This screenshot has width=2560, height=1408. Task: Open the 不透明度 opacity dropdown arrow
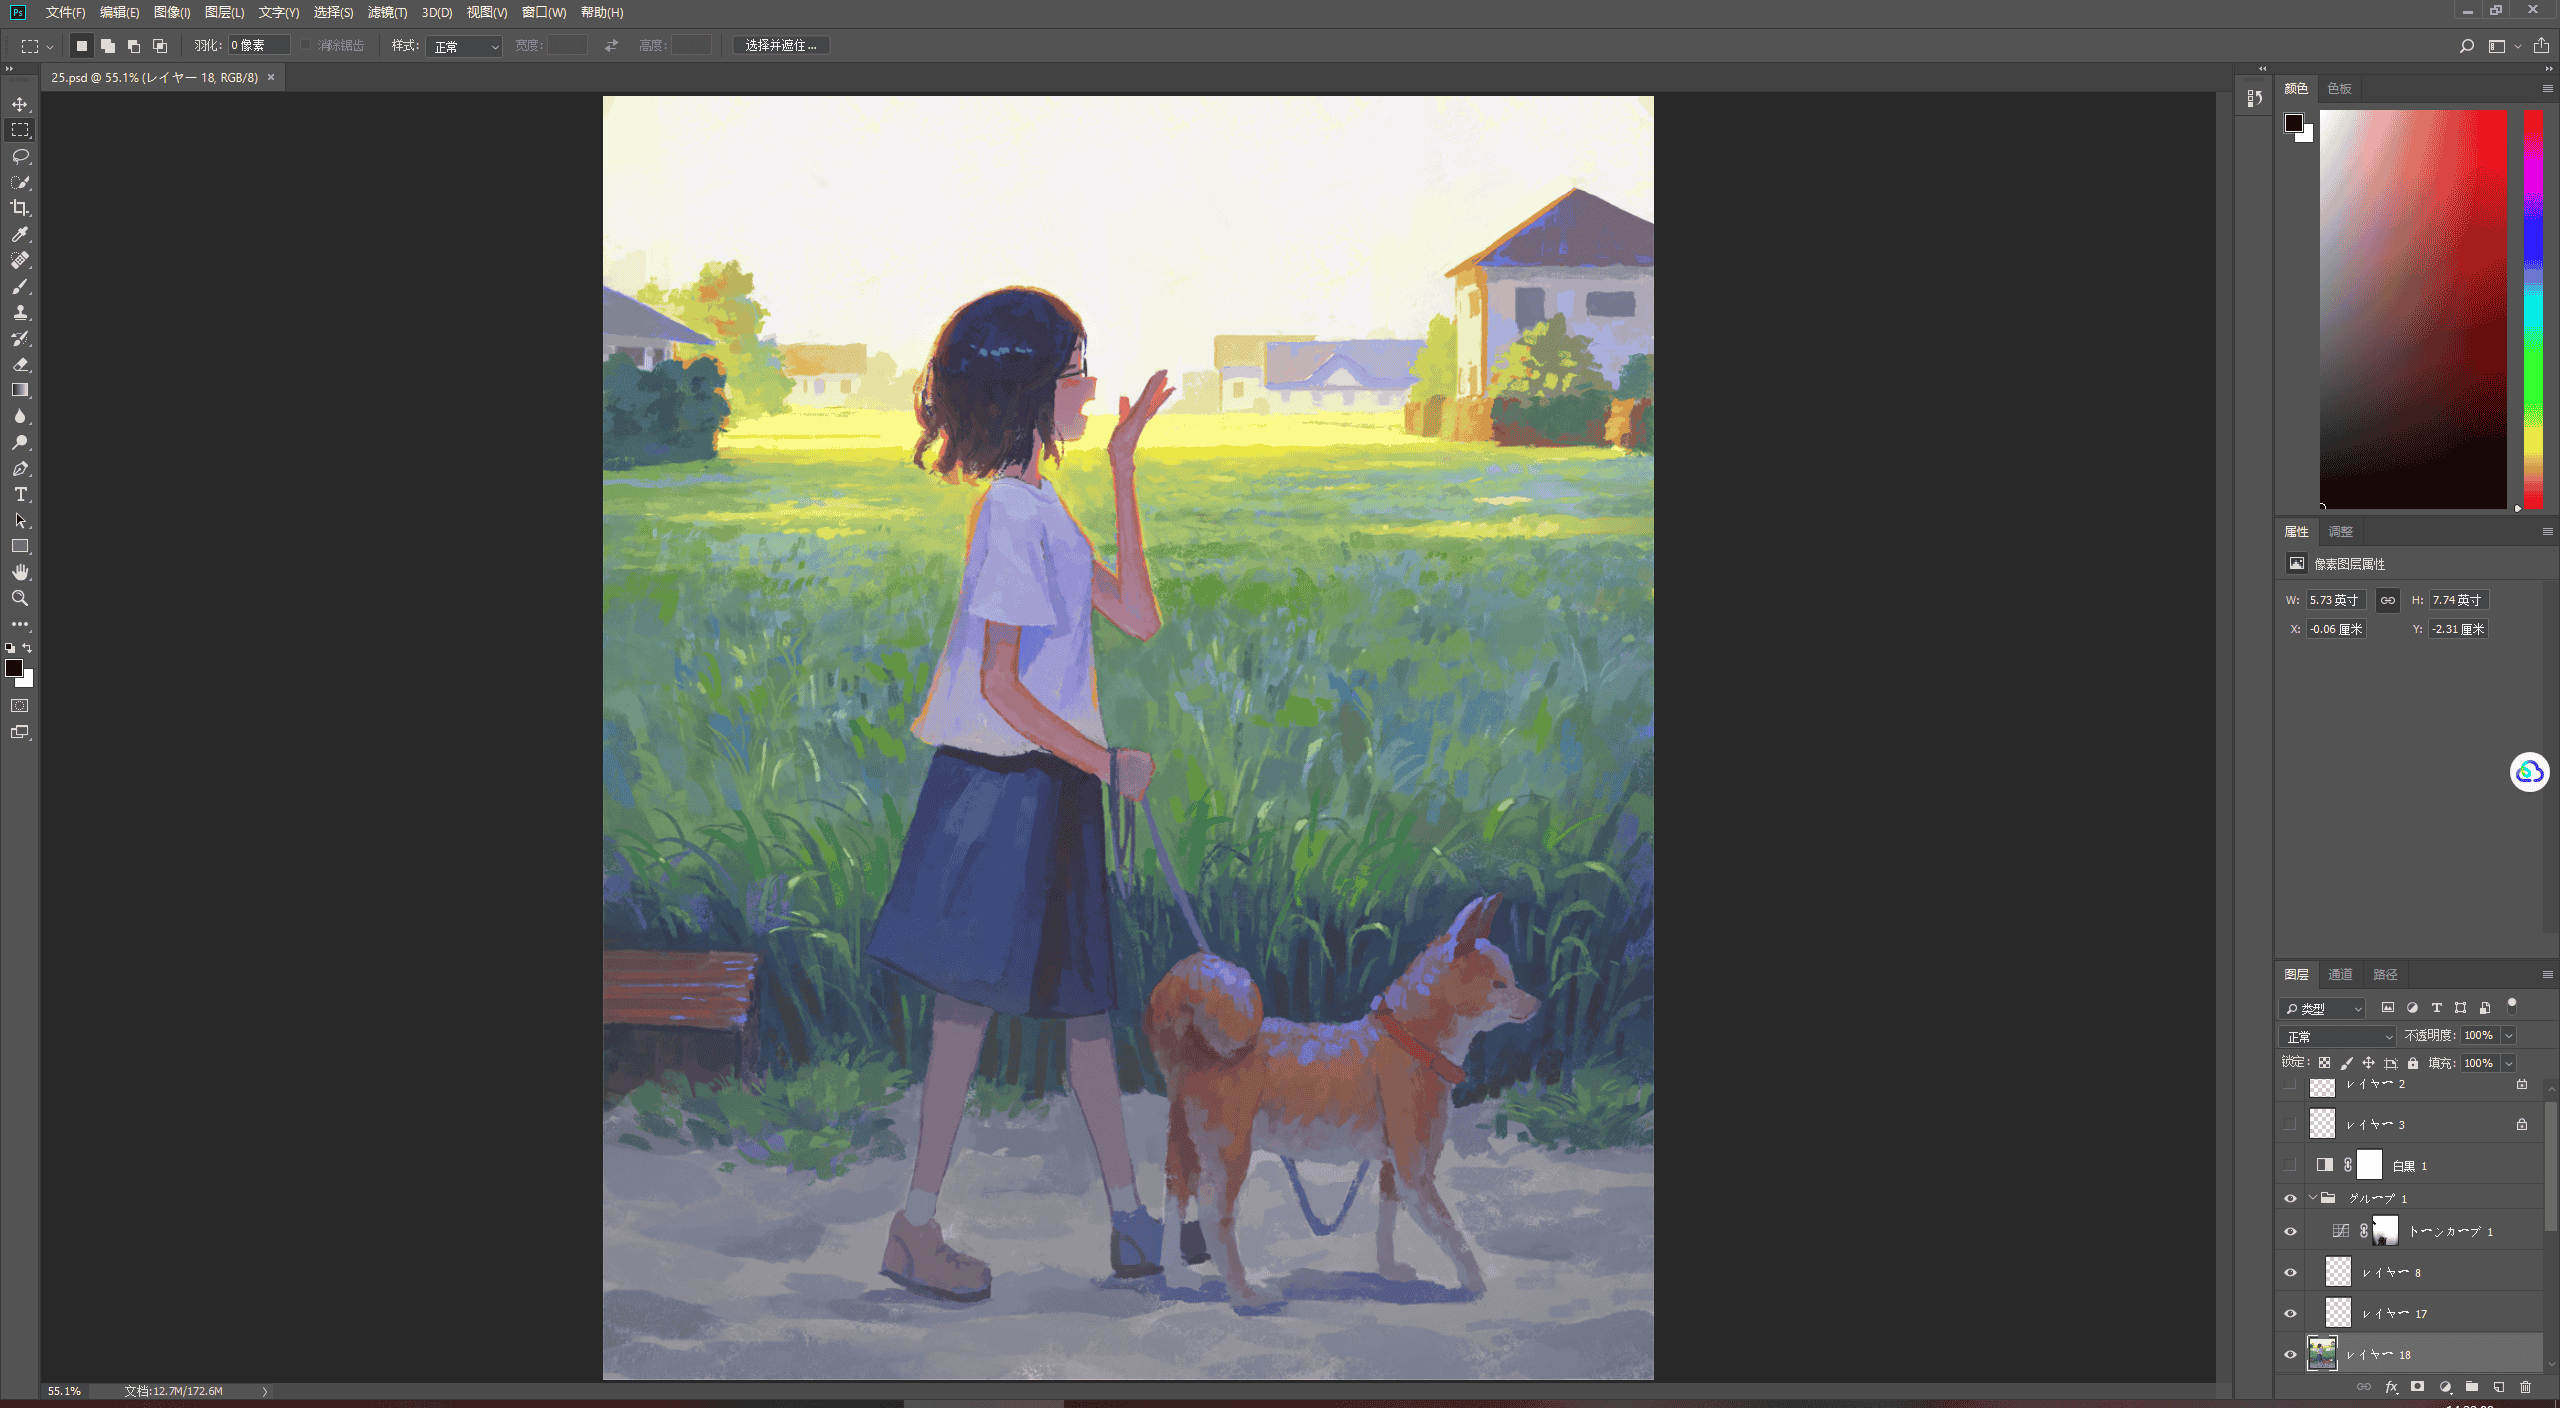pos(2509,1036)
